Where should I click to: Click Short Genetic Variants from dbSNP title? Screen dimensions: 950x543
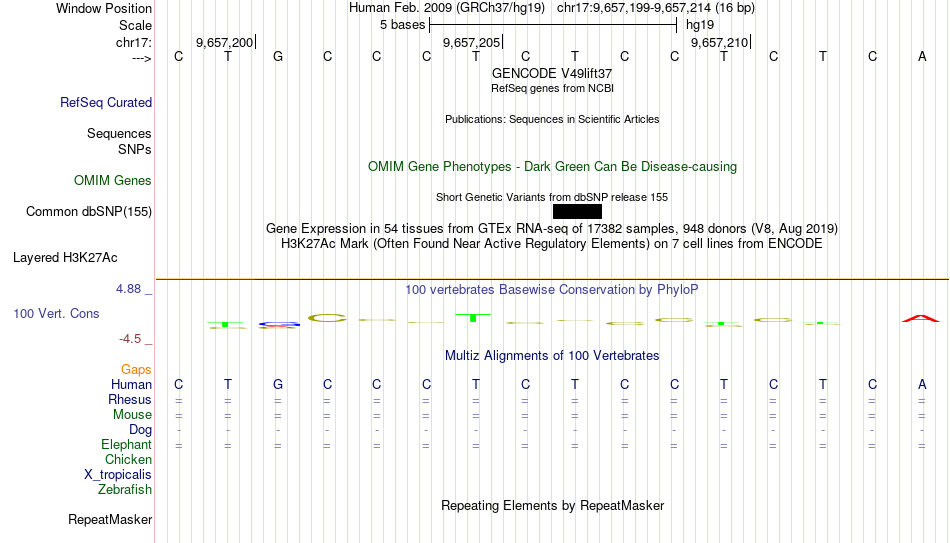click(x=552, y=198)
